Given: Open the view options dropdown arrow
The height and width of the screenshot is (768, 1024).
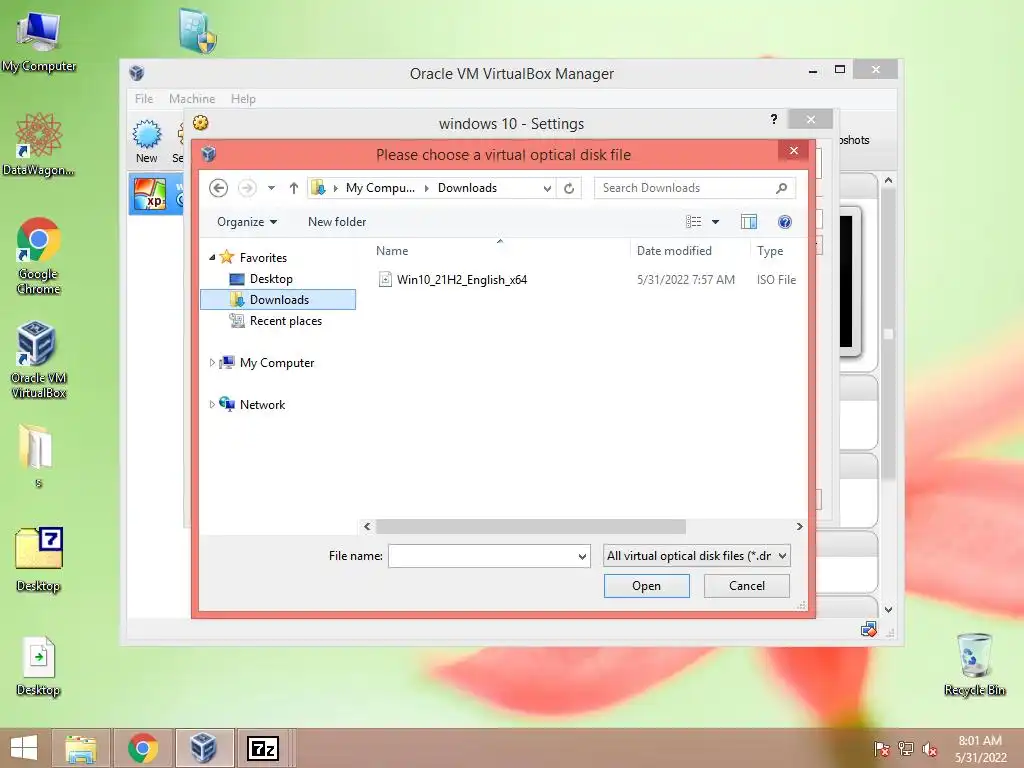Looking at the screenshot, I should 715,222.
